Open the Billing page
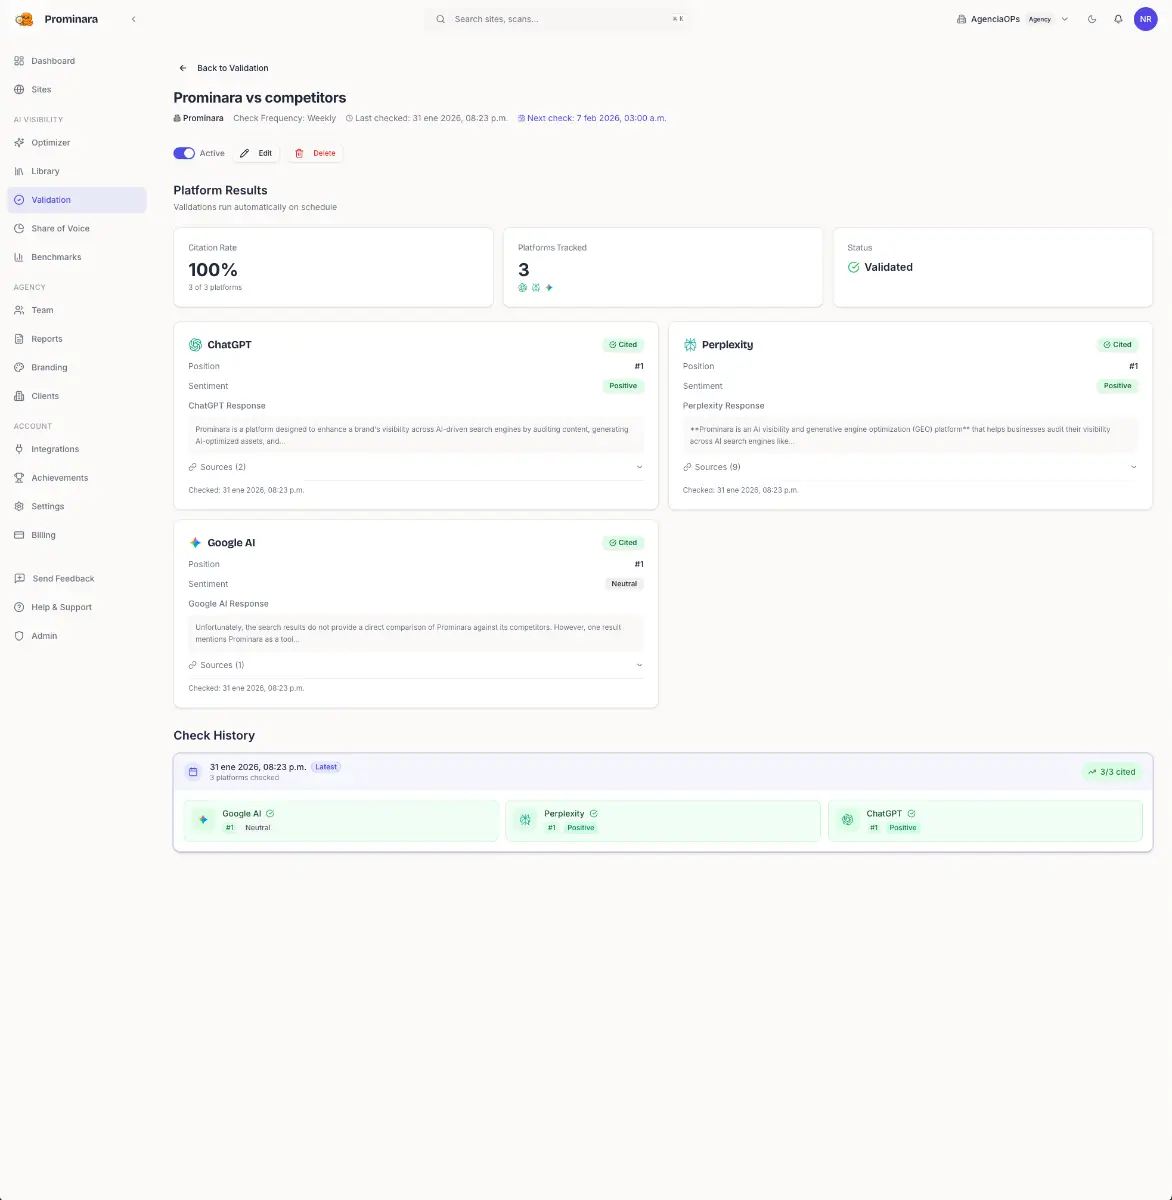 (x=77, y=535)
